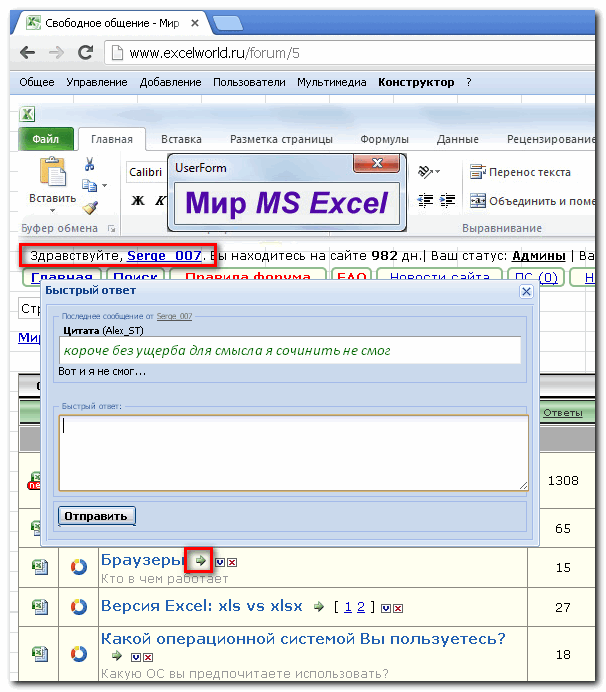Image resolution: width=606 pixels, height=692 pixels.
Task: Submit reply with the Отправить button
Action: click(x=97, y=516)
